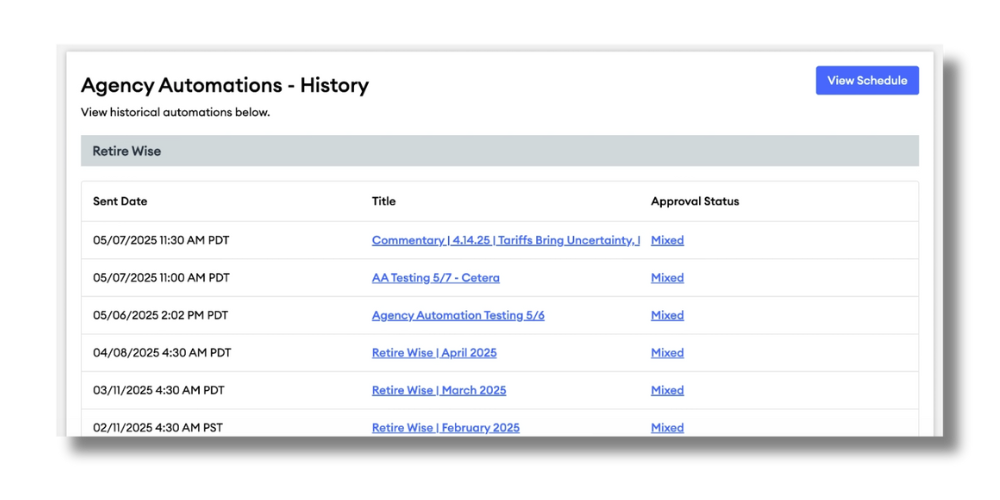Click Mixed status for Retire Wise April 2025
Screen dimensions: 1000x500
[x=667, y=353]
